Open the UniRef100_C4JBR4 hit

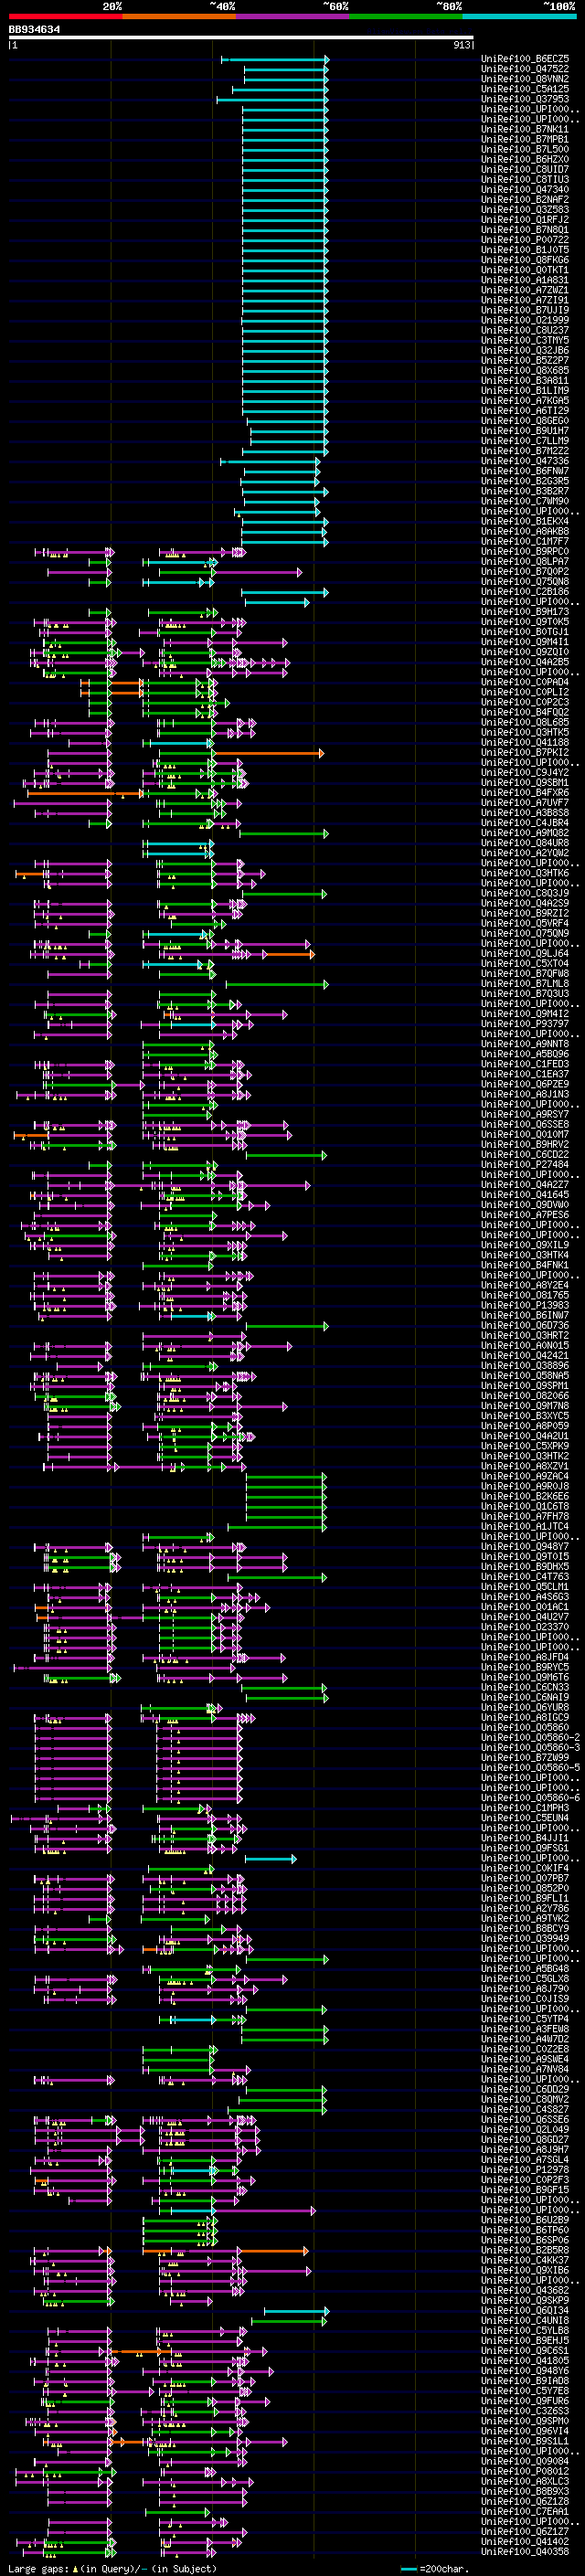tap(525, 822)
